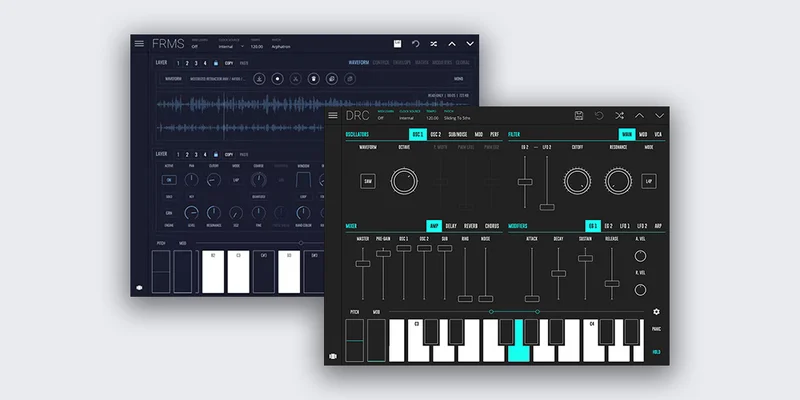The height and width of the screenshot is (400, 800).
Task: Switch to SUB/NOISE tab in DRC
Action: pos(458,135)
